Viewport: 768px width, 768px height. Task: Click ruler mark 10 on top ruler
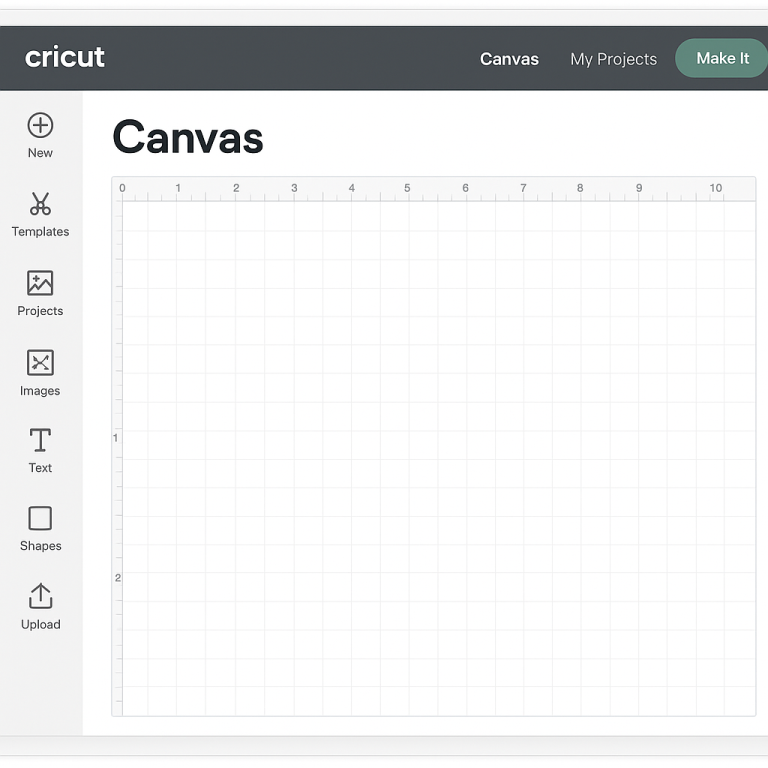click(716, 188)
